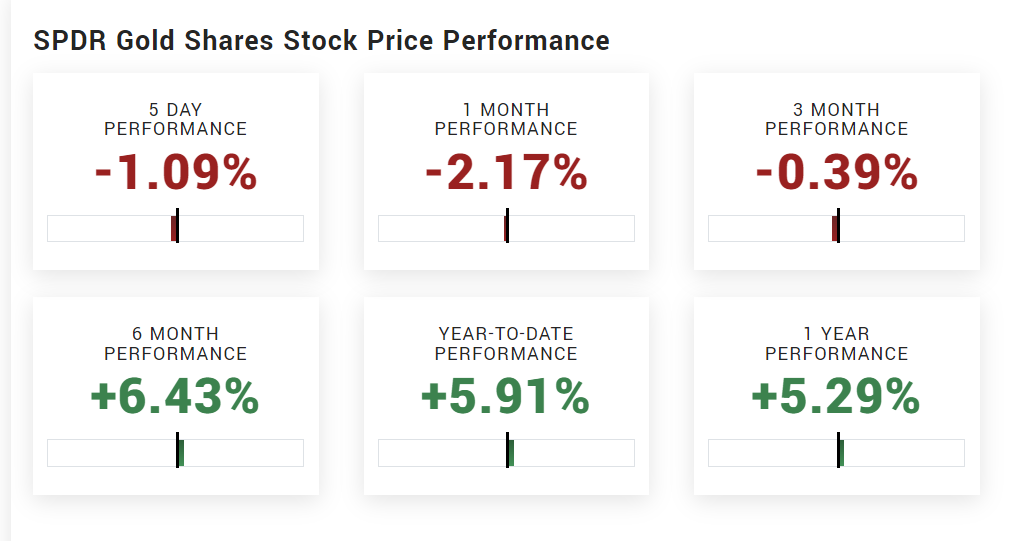The width and height of the screenshot is (1017, 541).
Task: Select the 6 Month Performance label
Action: [175, 343]
